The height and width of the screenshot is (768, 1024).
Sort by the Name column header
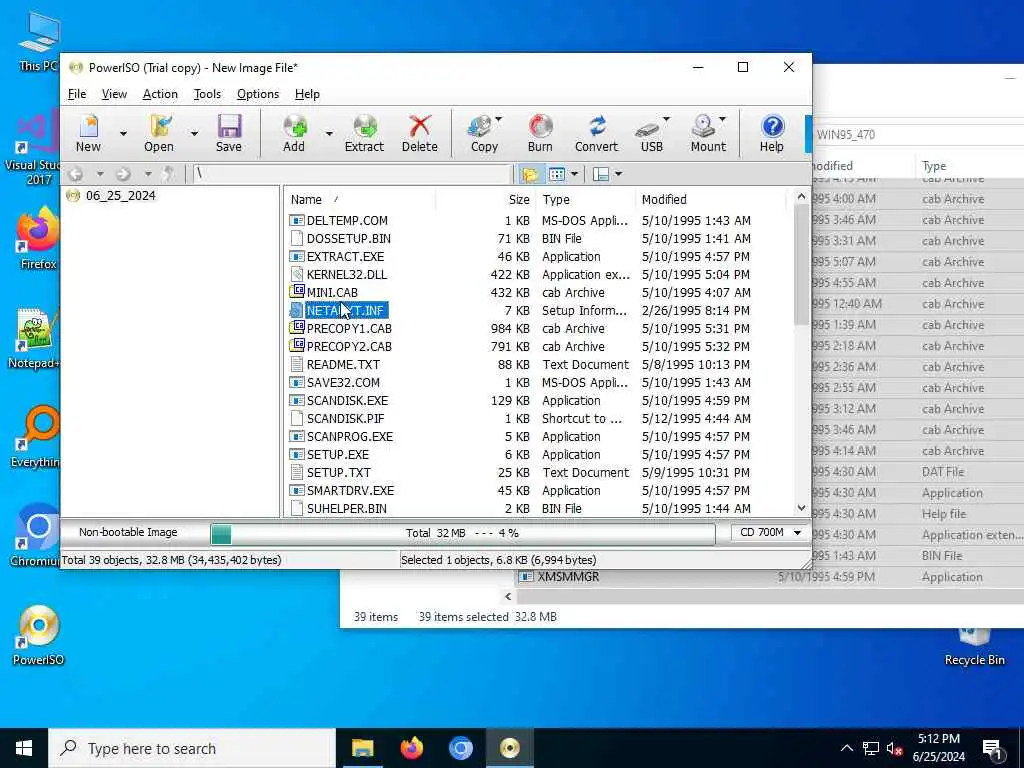click(360, 199)
